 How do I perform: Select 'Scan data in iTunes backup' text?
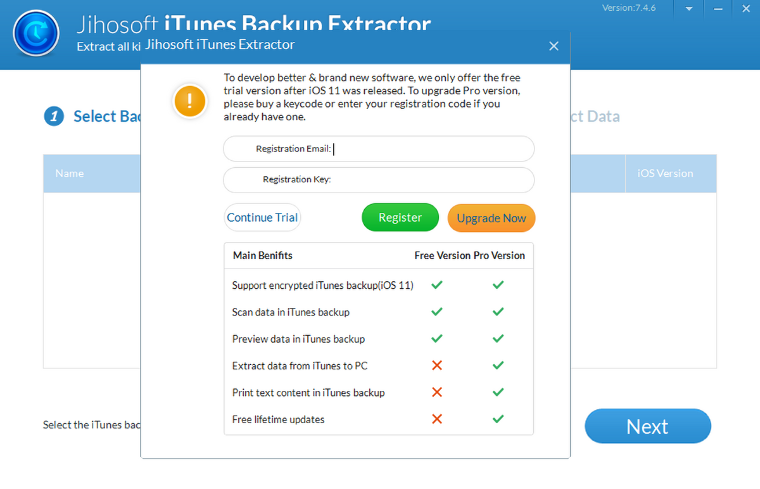coord(291,312)
